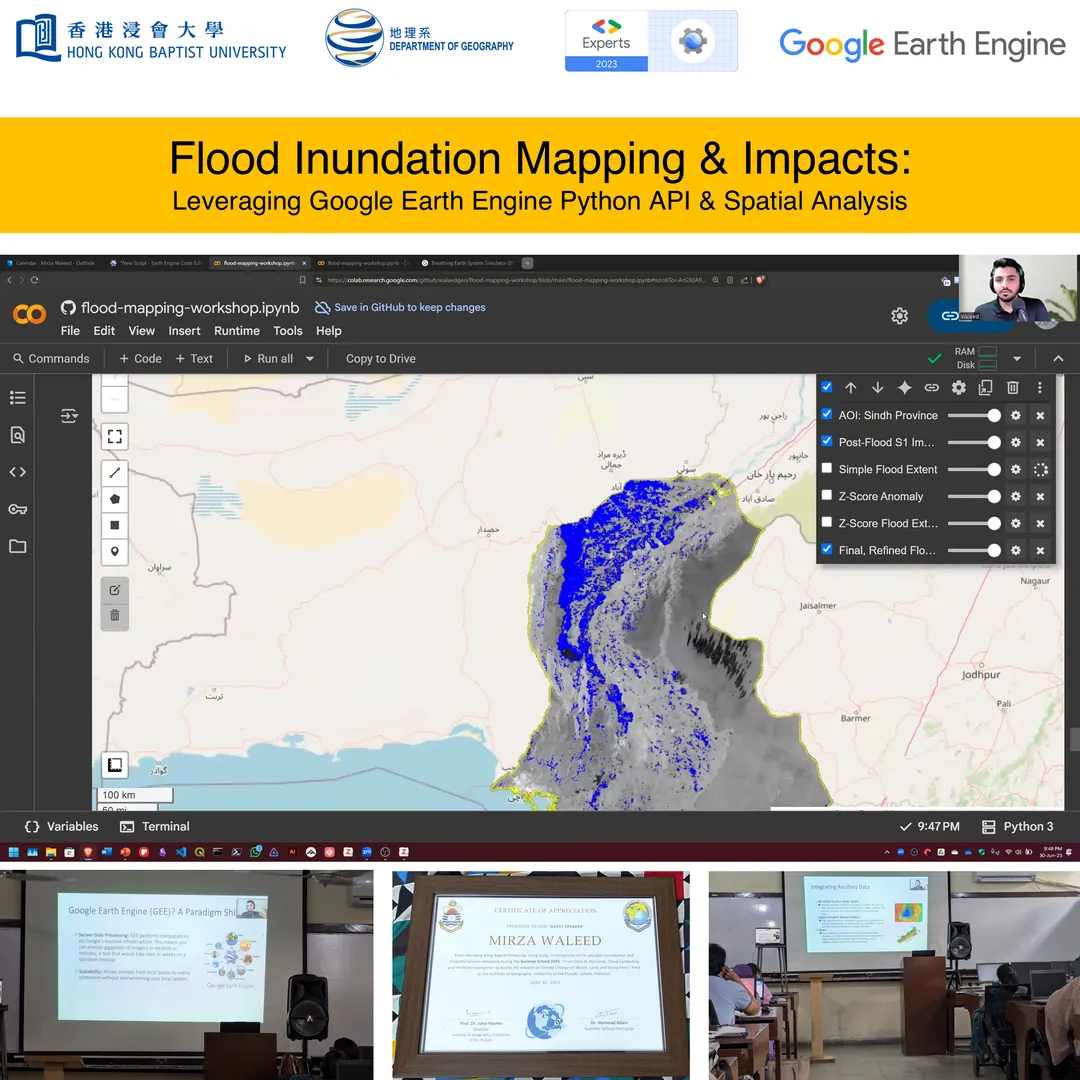Open the Files folder icon in sidebar
This screenshot has width=1080, height=1080.
(18, 546)
